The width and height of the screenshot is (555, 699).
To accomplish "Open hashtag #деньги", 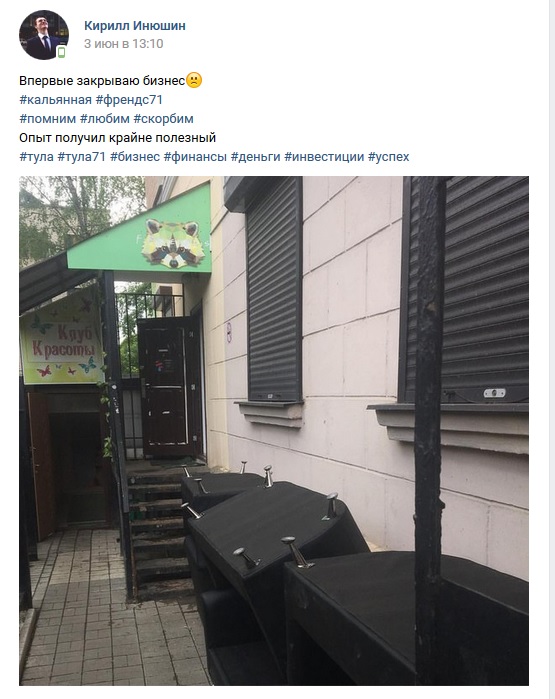I will coord(255,157).
